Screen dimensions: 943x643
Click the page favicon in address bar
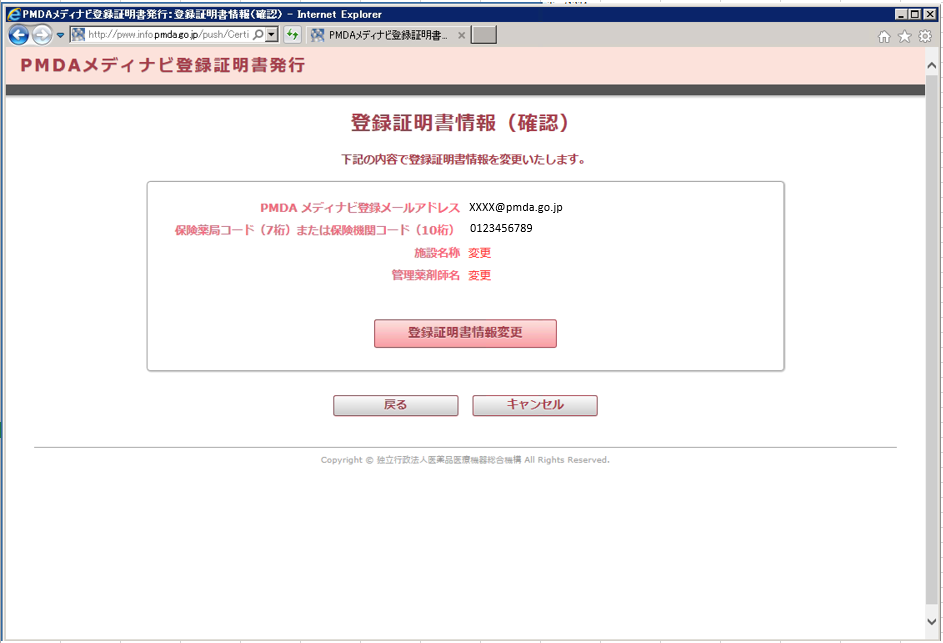point(78,35)
